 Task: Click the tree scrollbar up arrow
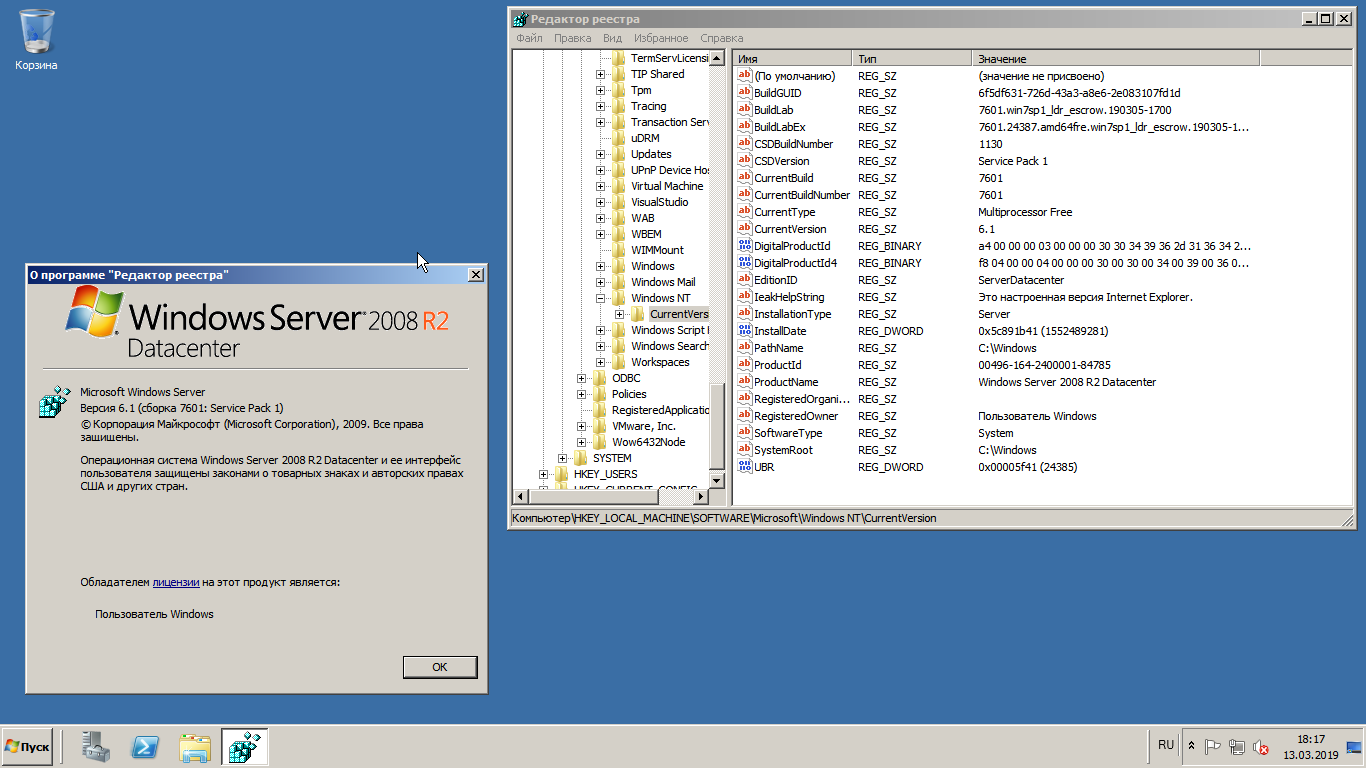(716, 59)
